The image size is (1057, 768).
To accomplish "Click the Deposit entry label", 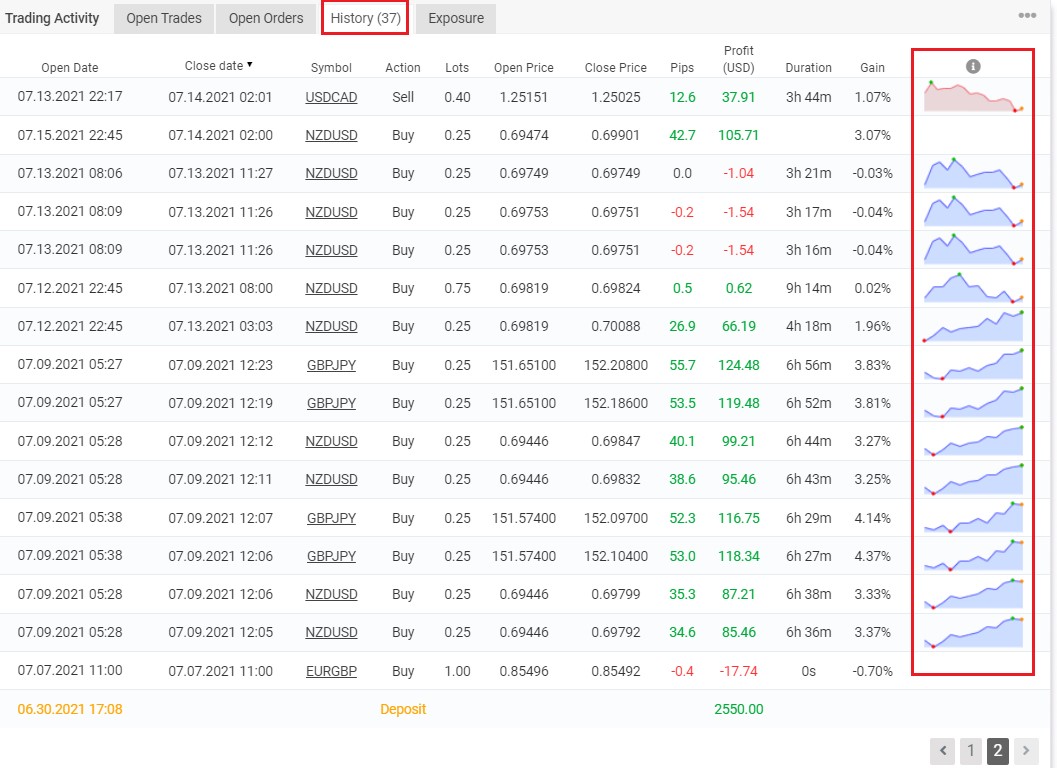I will (x=403, y=709).
